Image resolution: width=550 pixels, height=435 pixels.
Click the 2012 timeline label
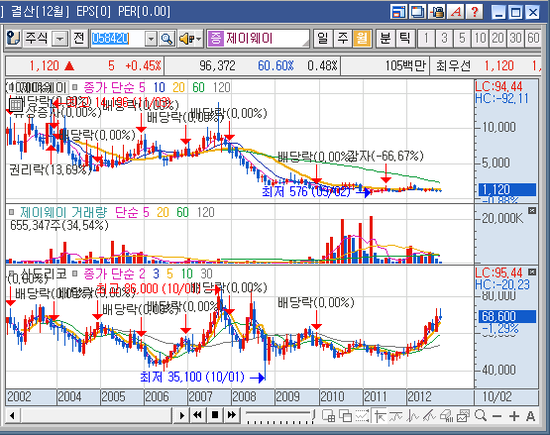(419, 396)
